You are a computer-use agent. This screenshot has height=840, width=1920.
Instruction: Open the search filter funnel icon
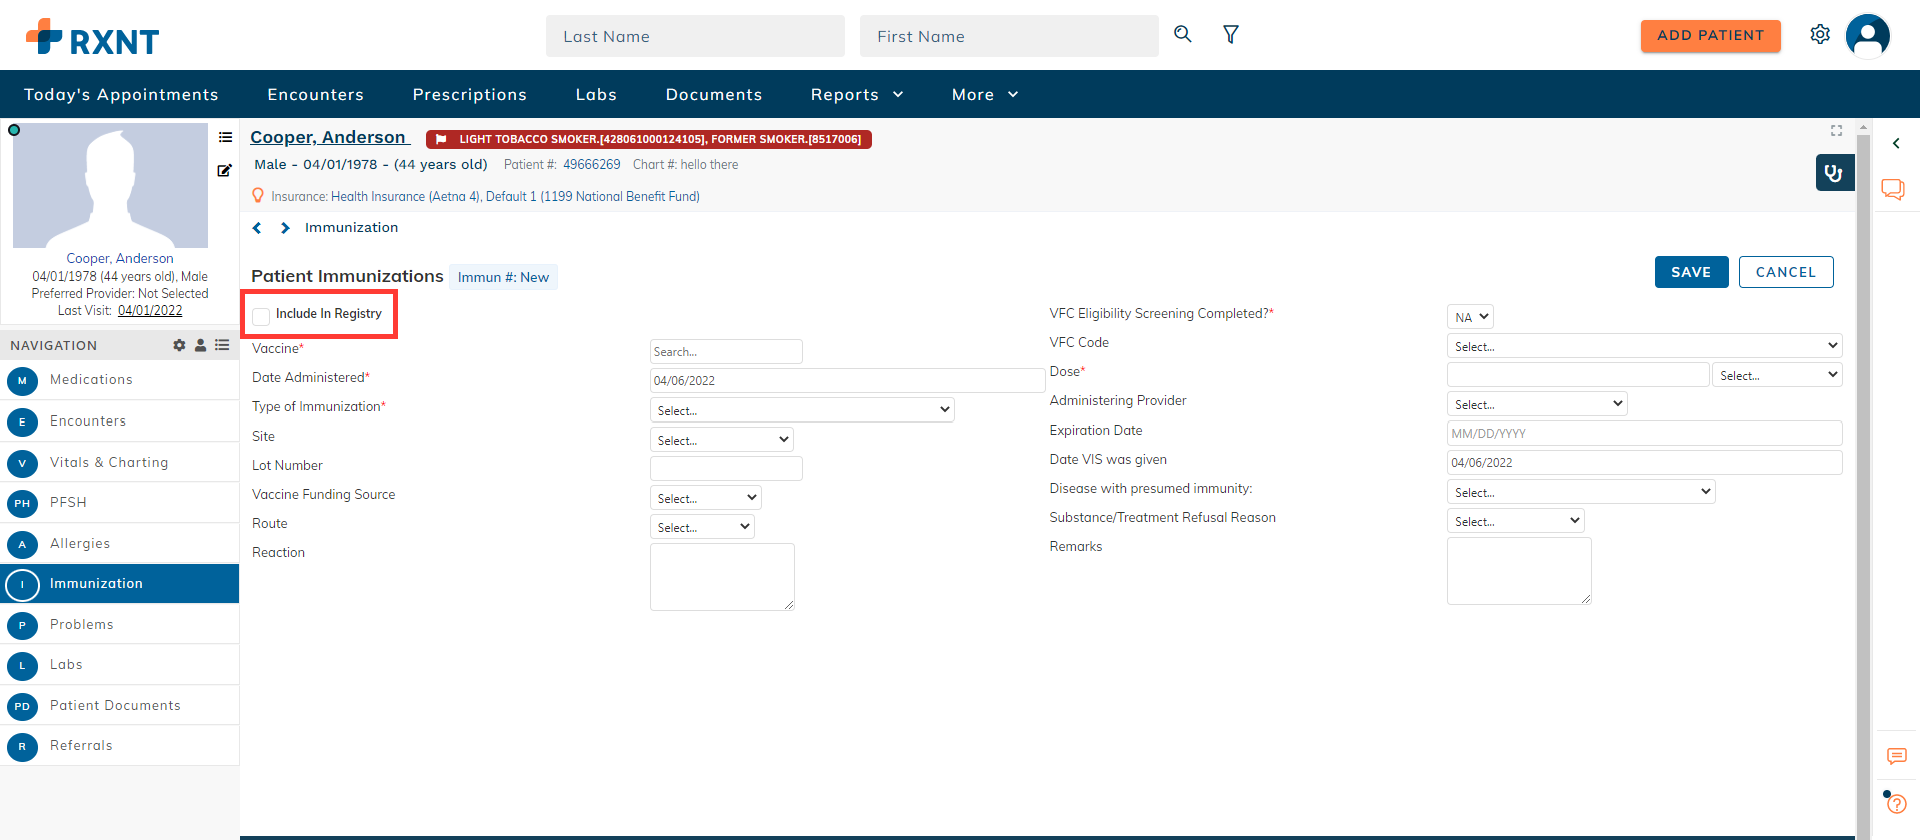click(1231, 35)
